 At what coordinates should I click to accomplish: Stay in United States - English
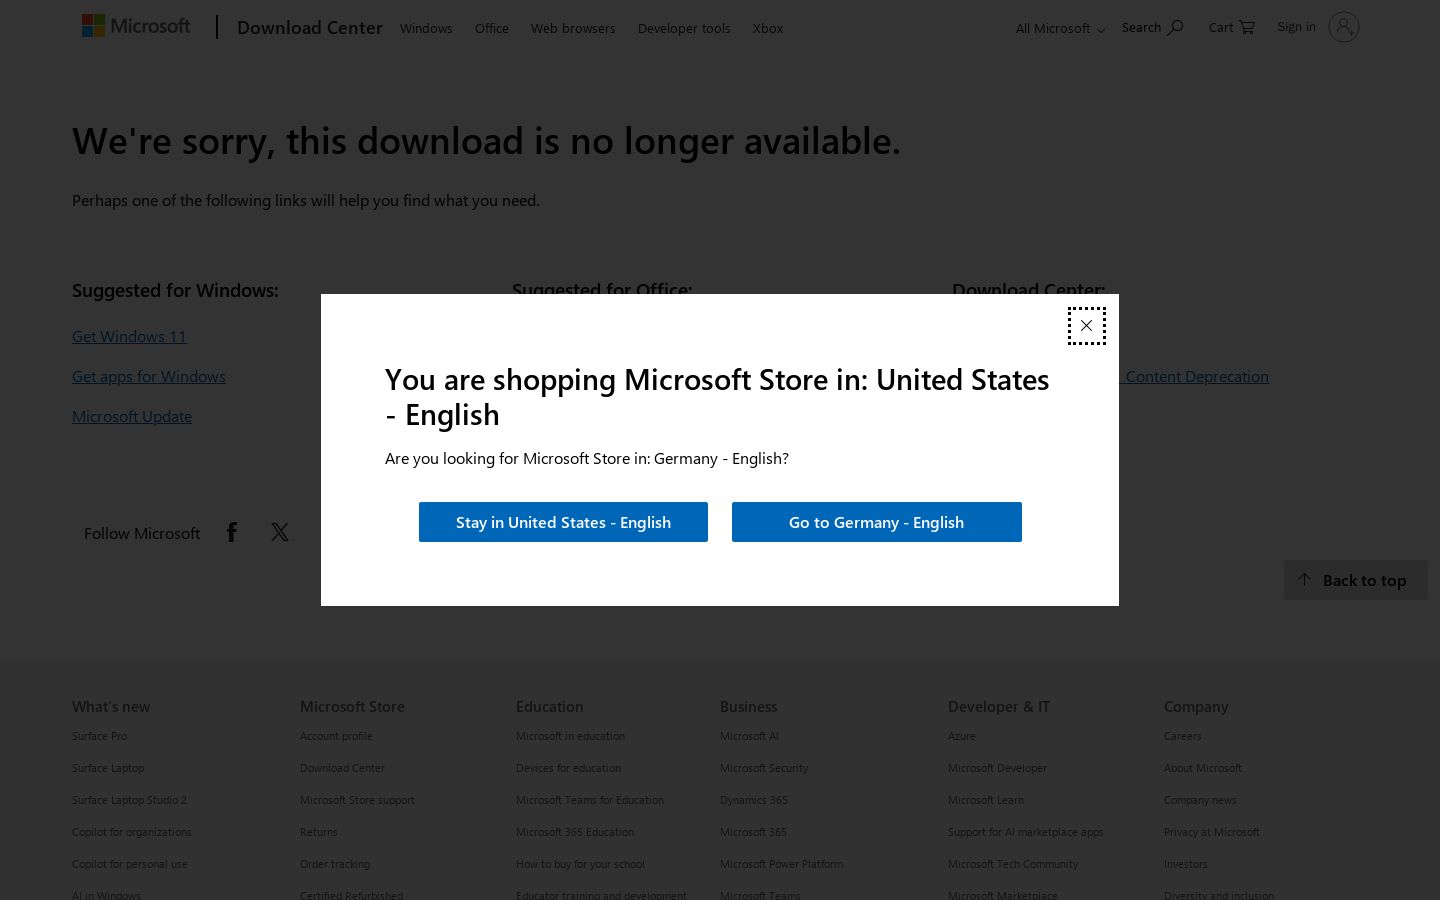pyautogui.click(x=563, y=522)
